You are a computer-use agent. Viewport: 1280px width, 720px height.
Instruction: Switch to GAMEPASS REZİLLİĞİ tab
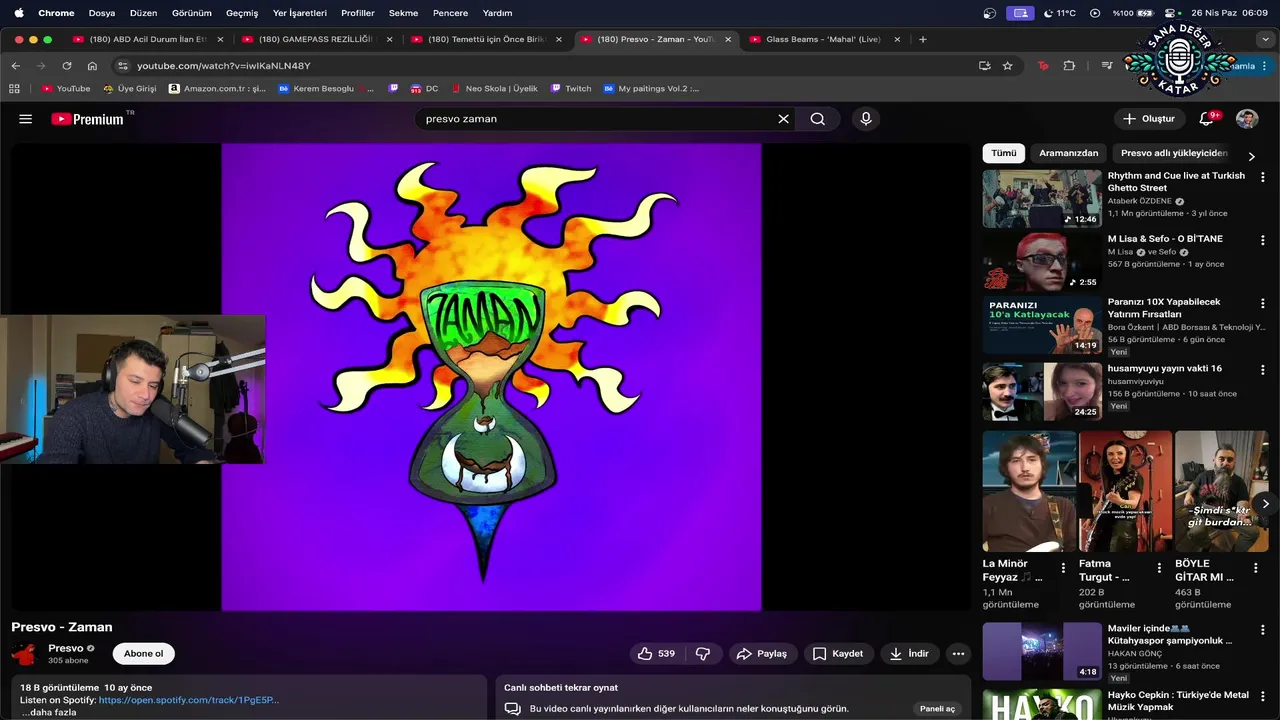pyautogui.click(x=316, y=40)
